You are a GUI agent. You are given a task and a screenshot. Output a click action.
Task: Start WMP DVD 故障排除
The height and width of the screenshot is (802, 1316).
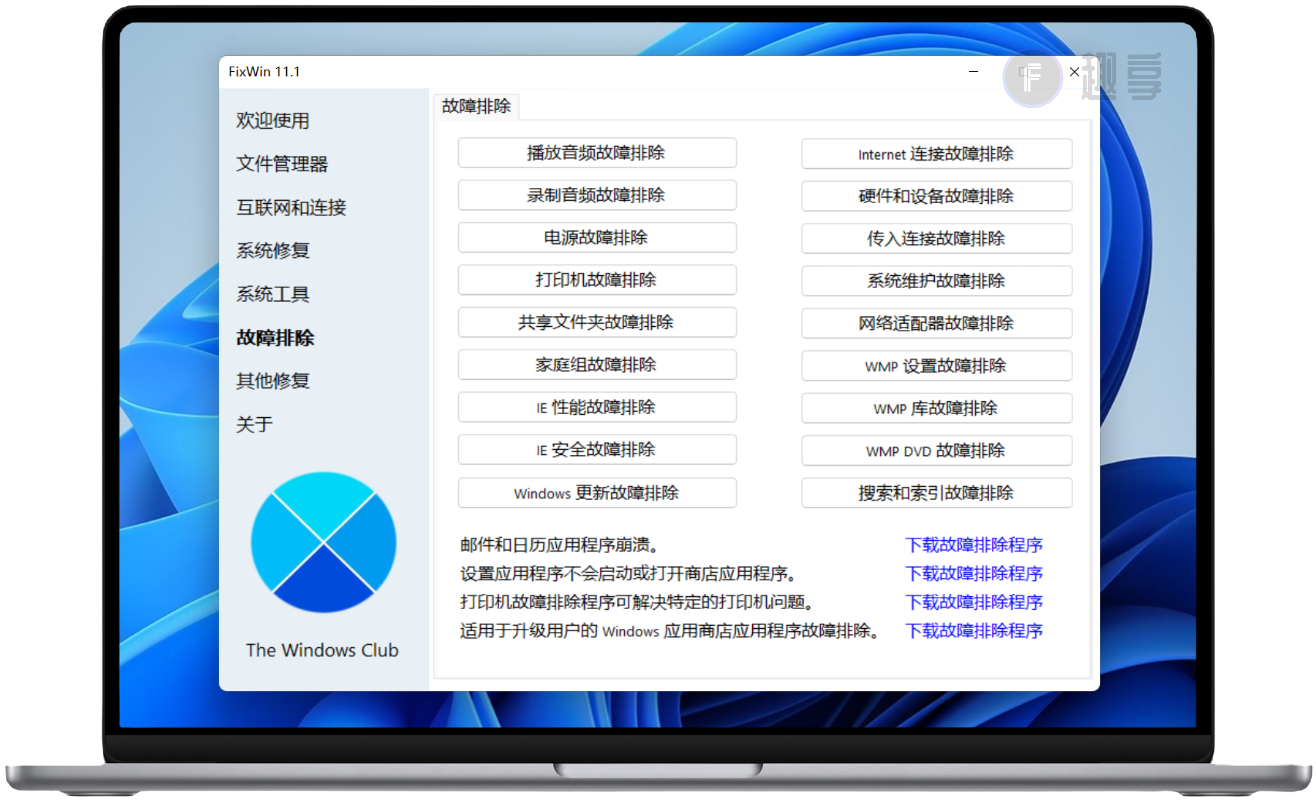[937, 451]
